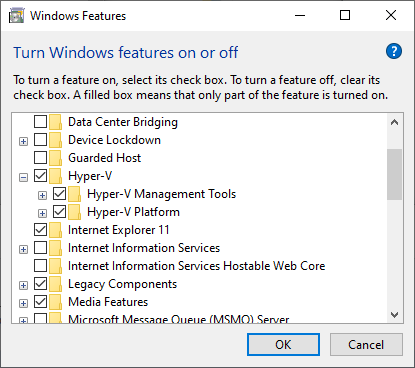Turn off Internet Explorer 11 checkbox

[x=40, y=230]
